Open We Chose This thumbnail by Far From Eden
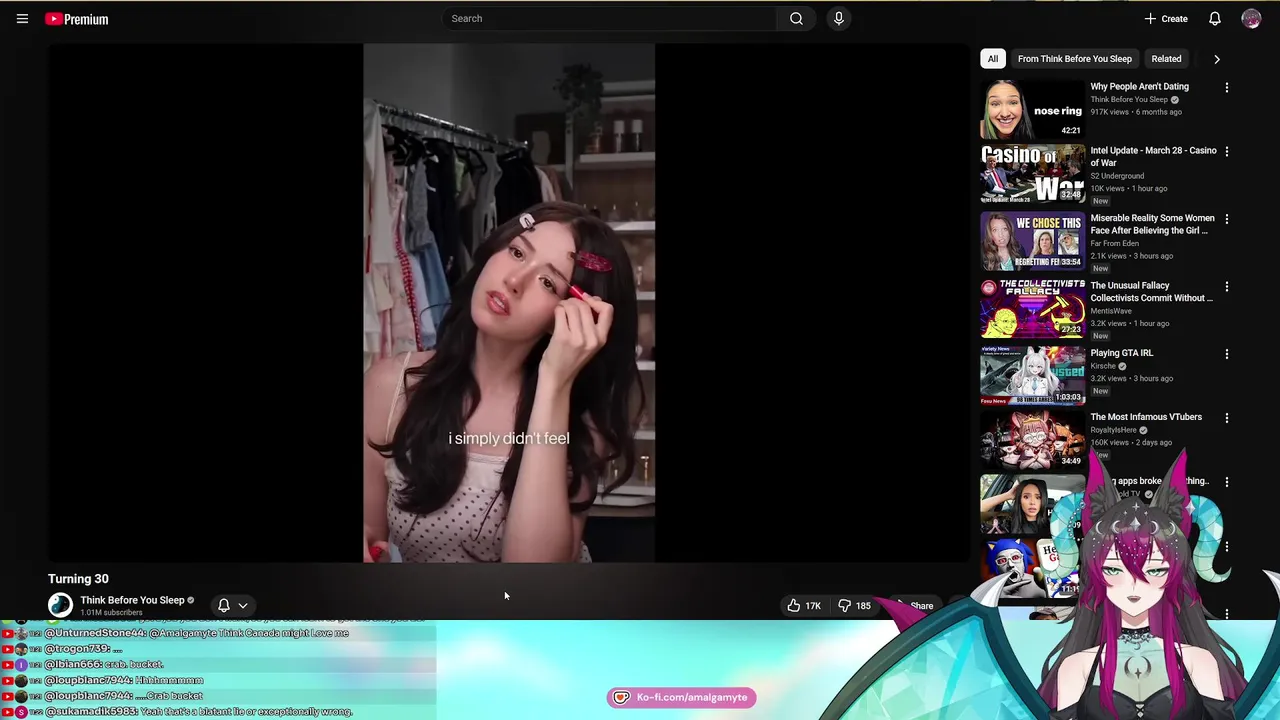The image size is (1280, 720). (1032, 241)
